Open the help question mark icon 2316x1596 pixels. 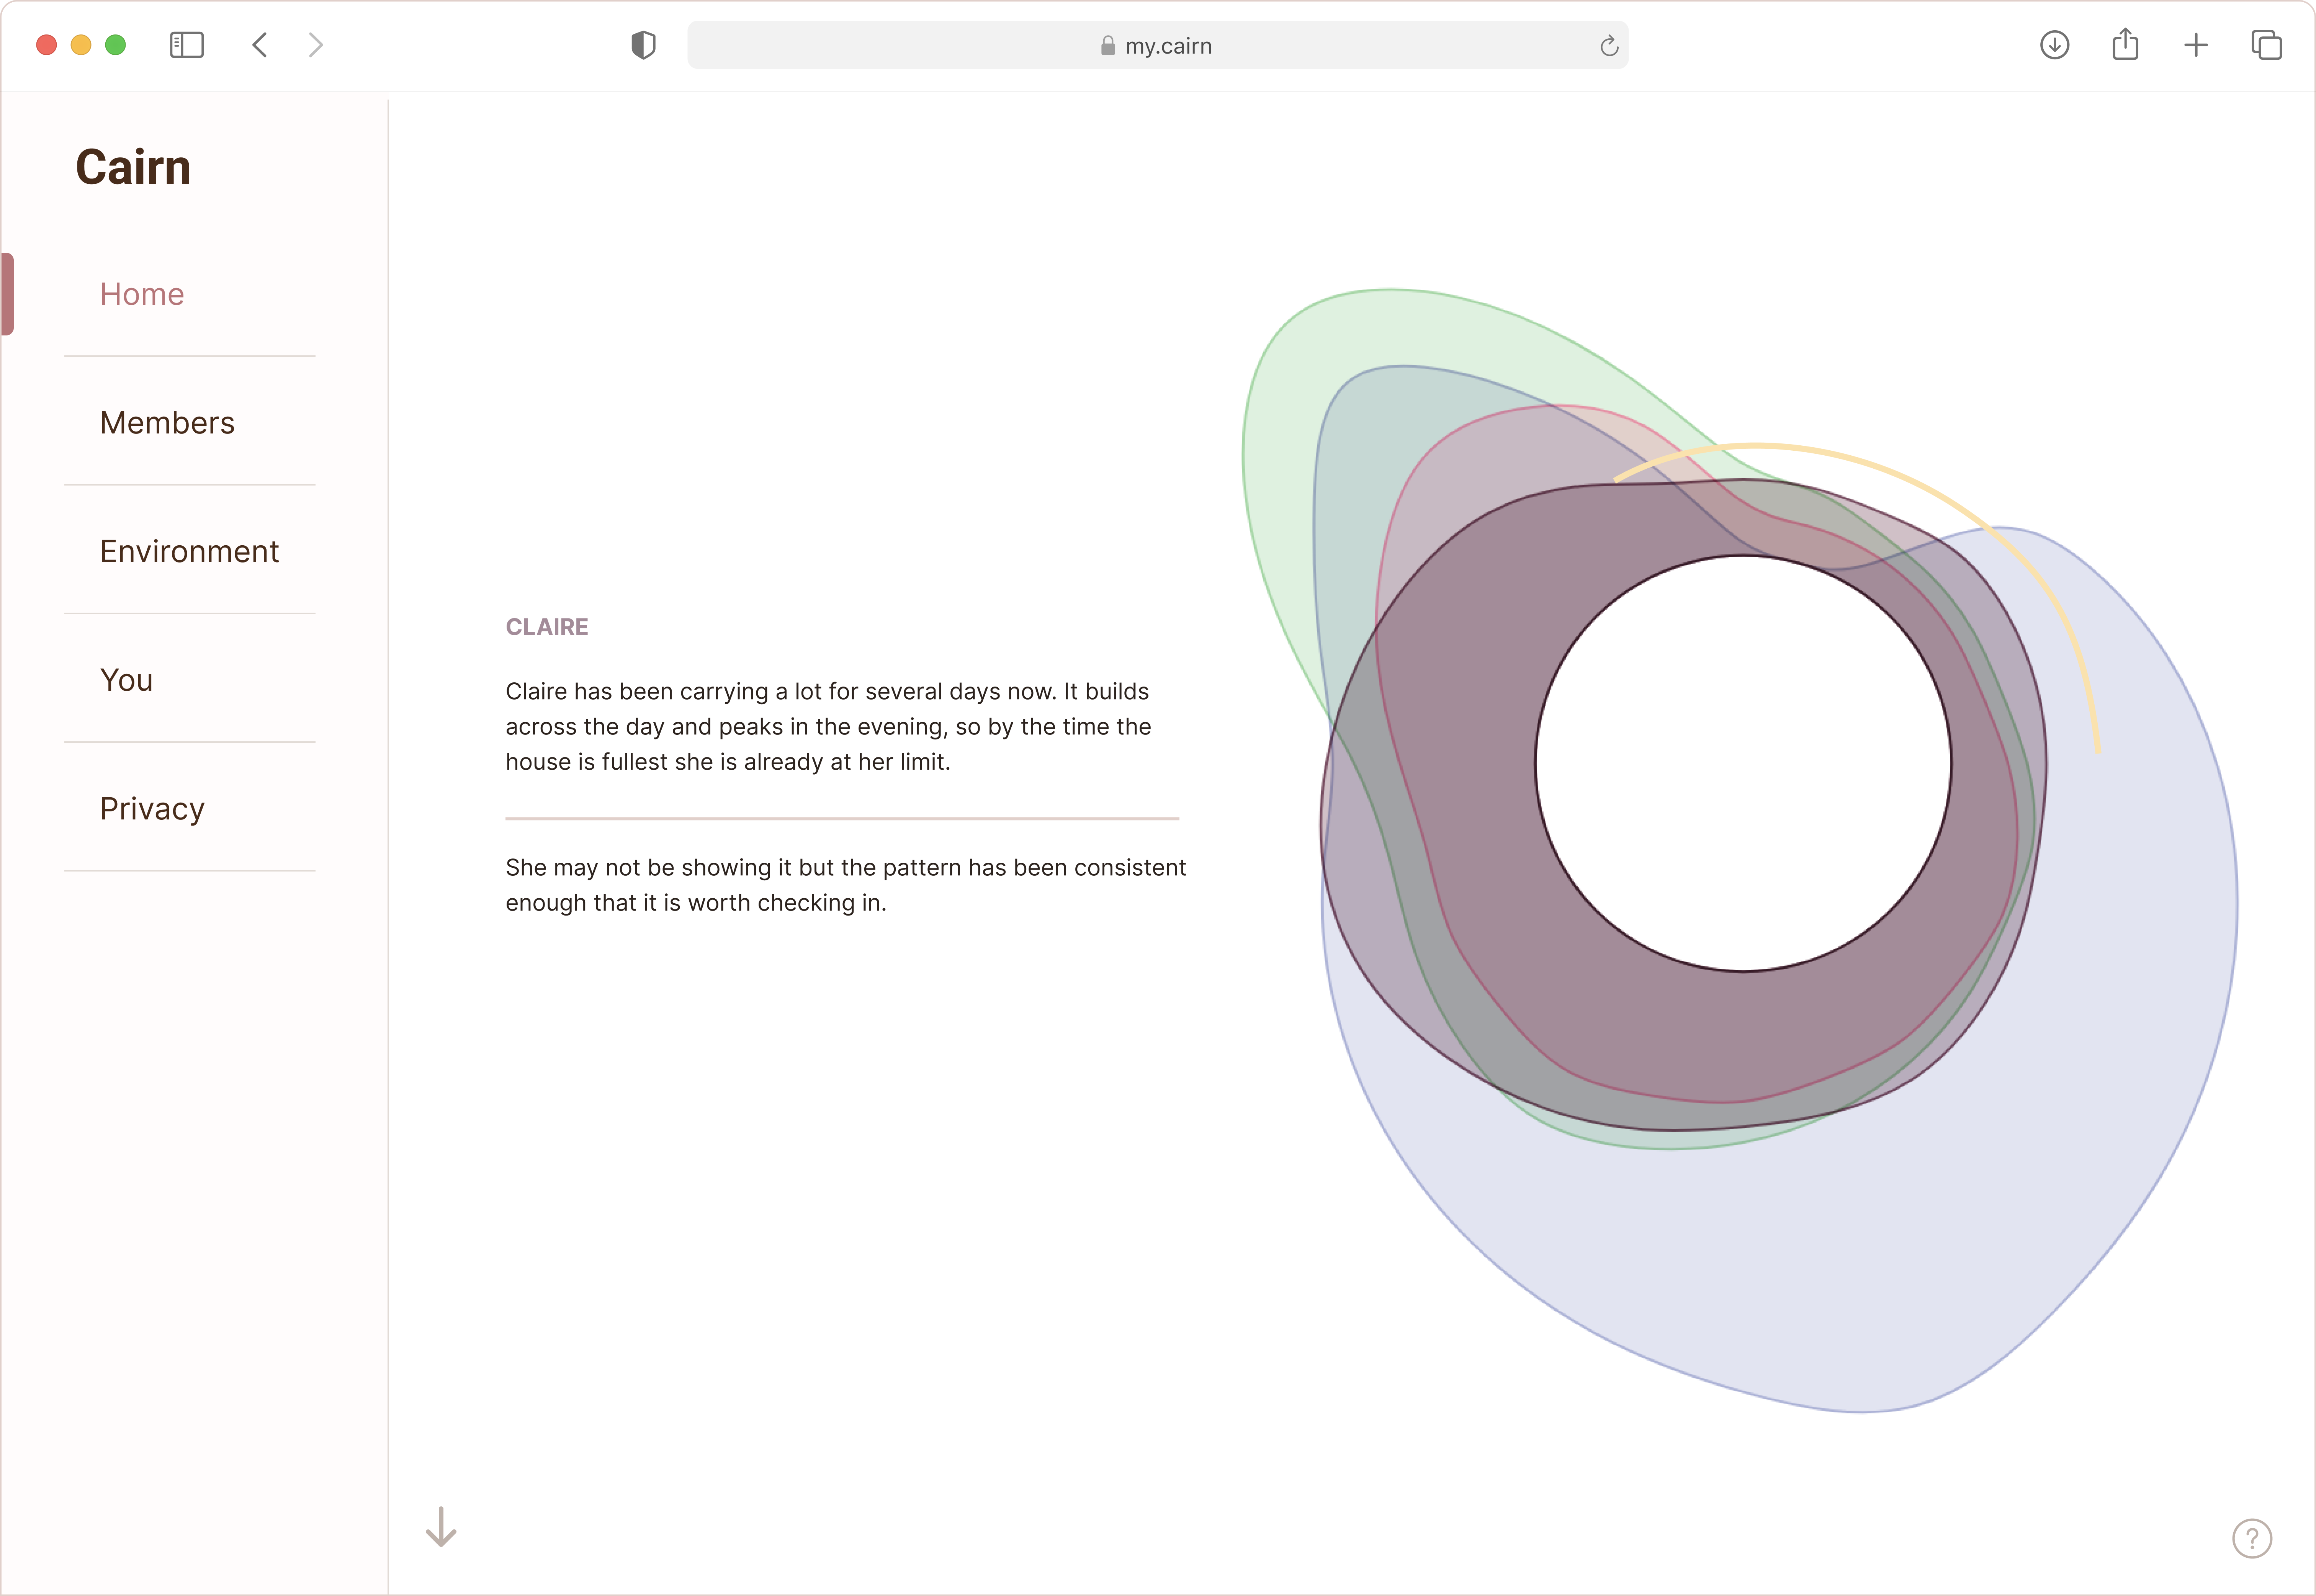(2252, 1538)
